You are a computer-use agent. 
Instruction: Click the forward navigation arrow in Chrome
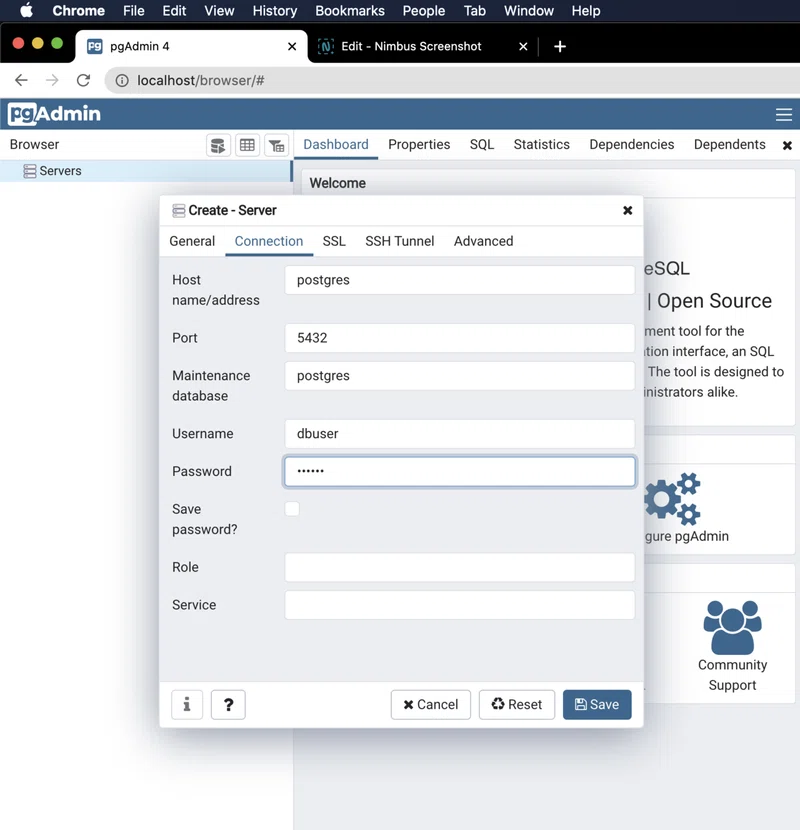(52, 80)
